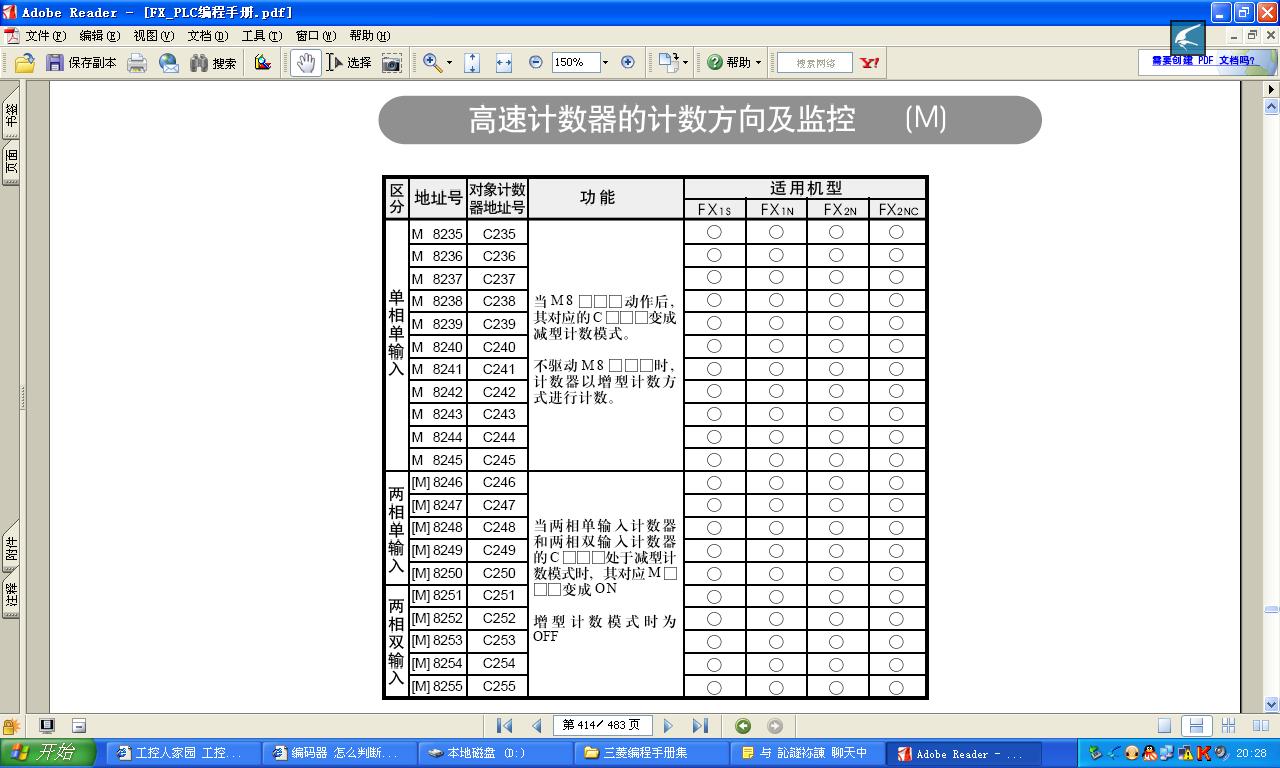The image size is (1280, 768).
Task: Open the 文件 menu
Action: pyautogui.click(x=44, y=36)
